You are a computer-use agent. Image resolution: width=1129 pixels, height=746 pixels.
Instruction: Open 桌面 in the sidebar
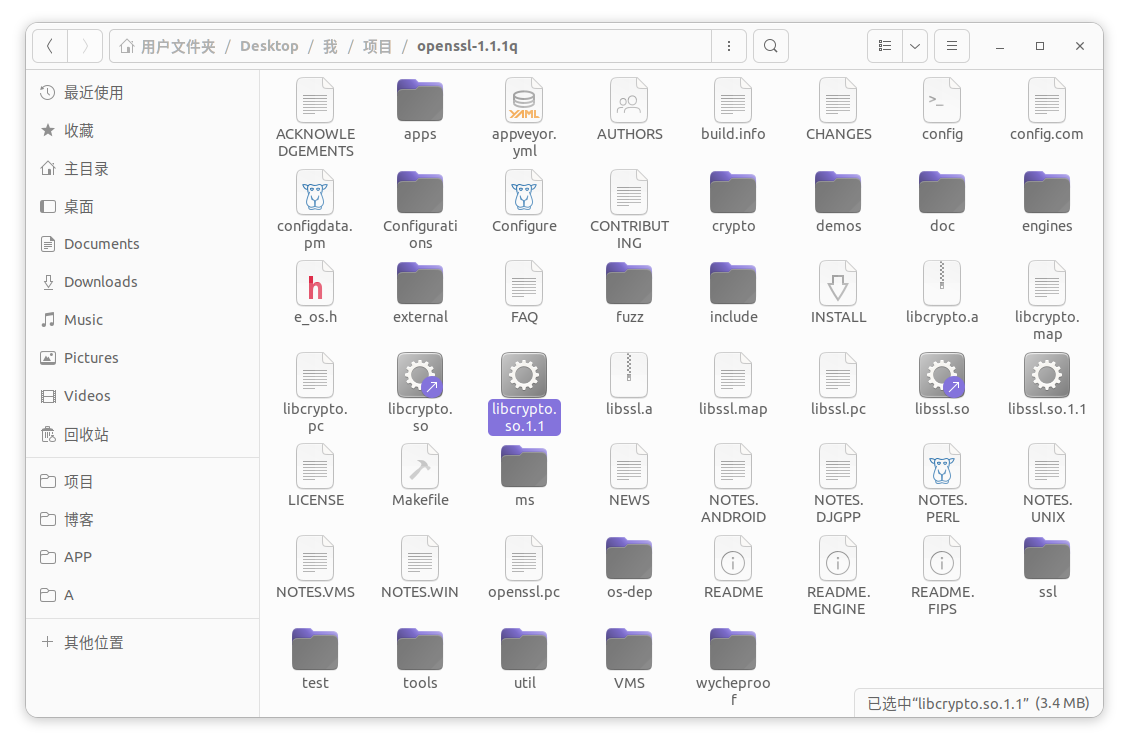143,207
